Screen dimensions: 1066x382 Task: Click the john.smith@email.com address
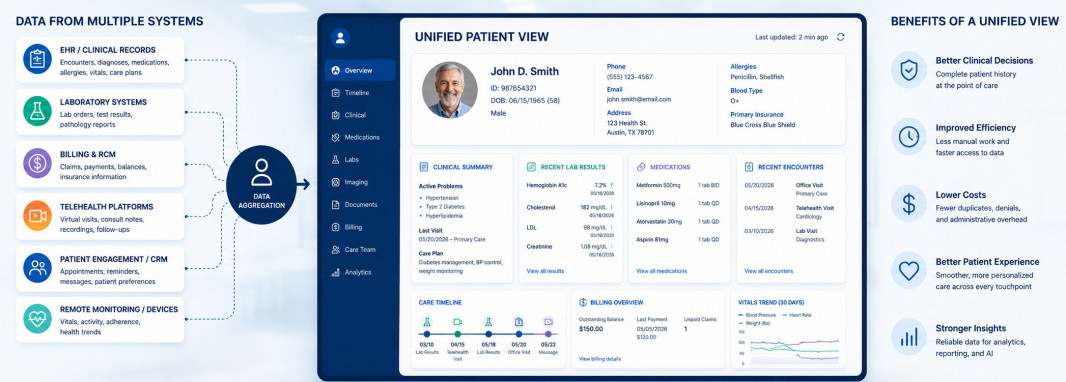click(x=638, y=99)
